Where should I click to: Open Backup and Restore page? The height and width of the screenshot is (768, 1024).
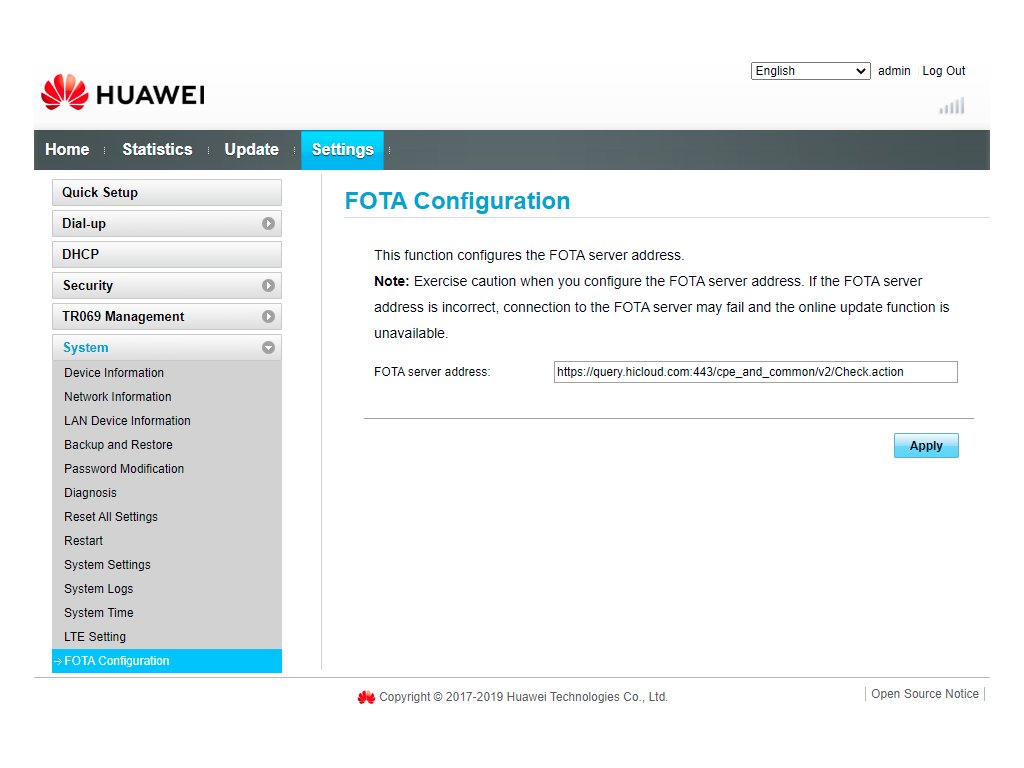pyautogui.click(x=118, y=445)
